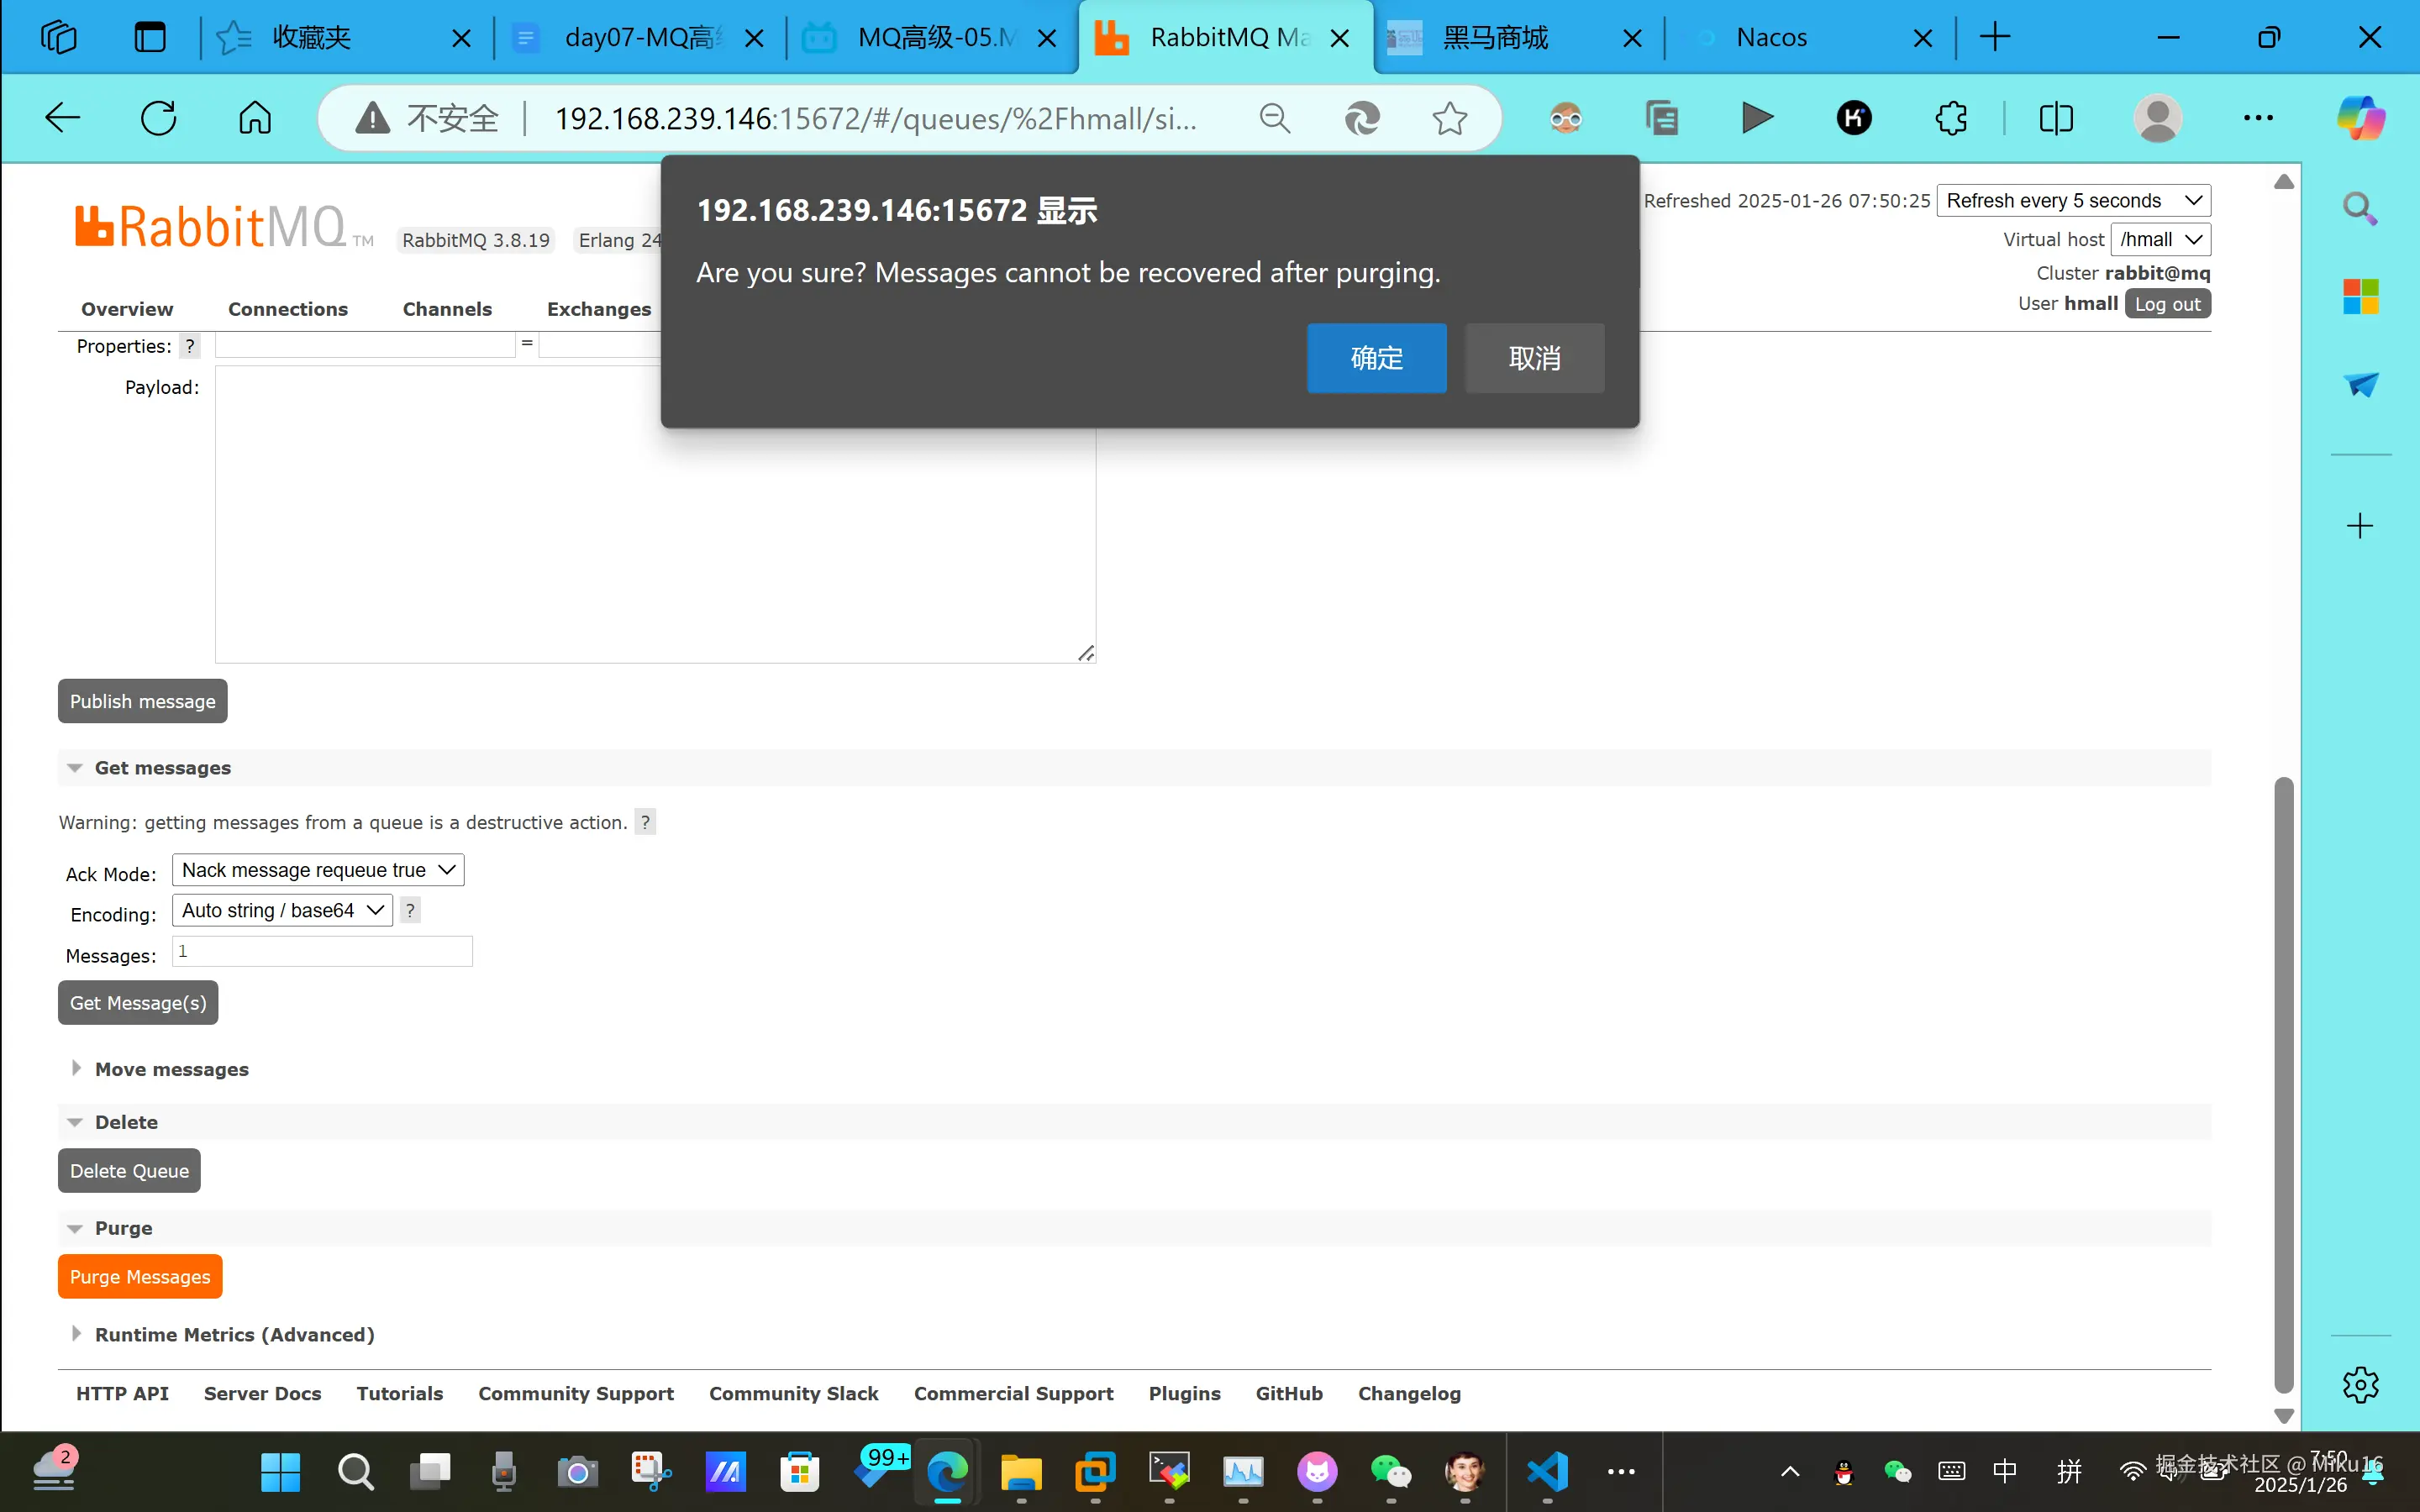Open the Encoding dropdown
This screenshot has width=2420, height=1512.
coord(282,910)
